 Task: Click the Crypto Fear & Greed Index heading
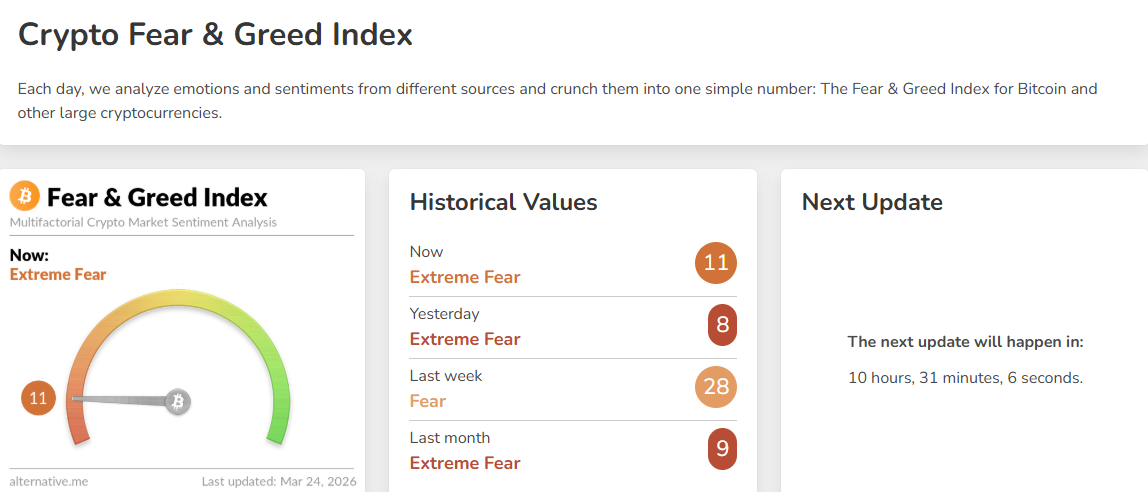pos(215,35)
